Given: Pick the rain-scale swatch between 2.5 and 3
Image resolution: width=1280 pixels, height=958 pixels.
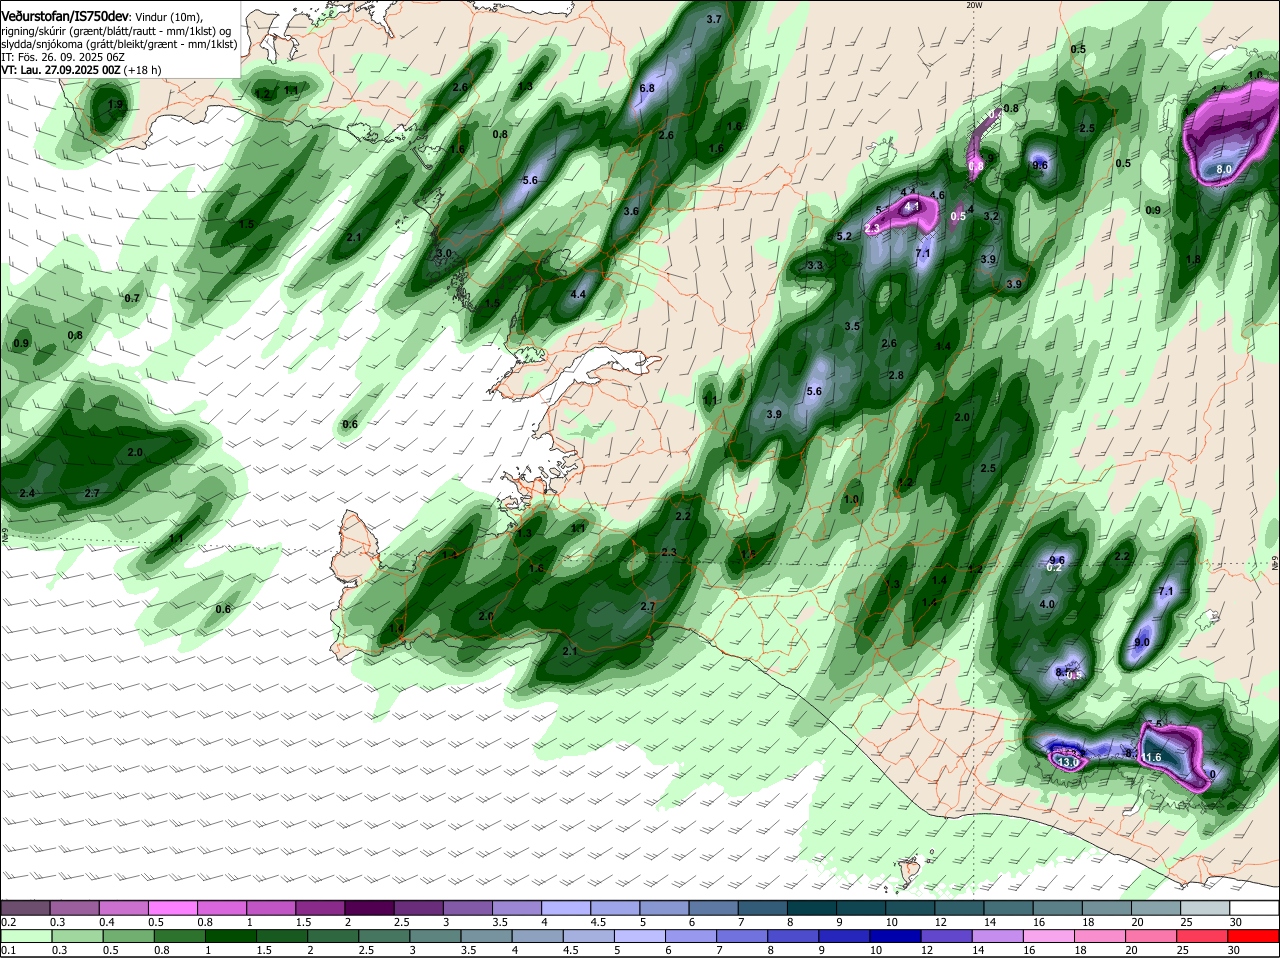Looking at the screenshot, I should pos(384,935).
